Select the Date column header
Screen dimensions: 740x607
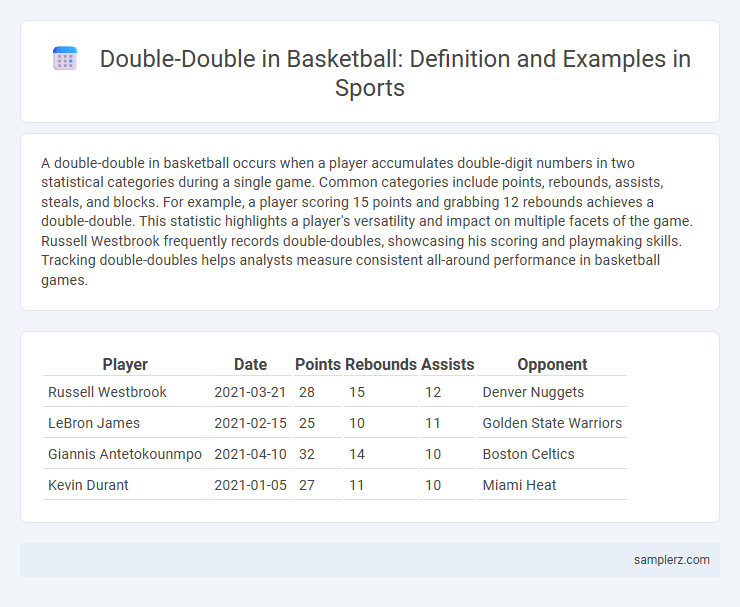(250, 364)
